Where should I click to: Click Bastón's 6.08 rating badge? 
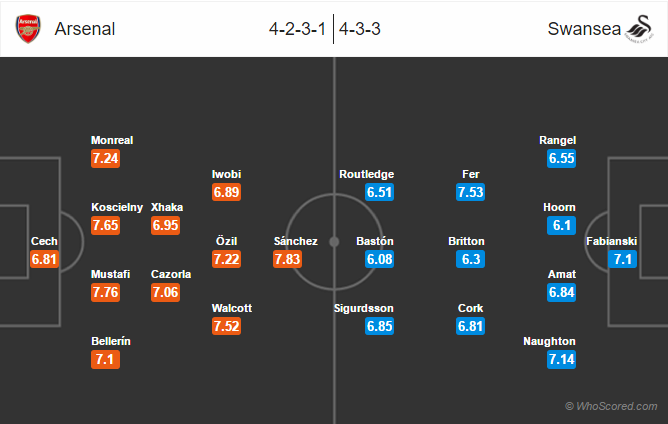pos(379,259)
